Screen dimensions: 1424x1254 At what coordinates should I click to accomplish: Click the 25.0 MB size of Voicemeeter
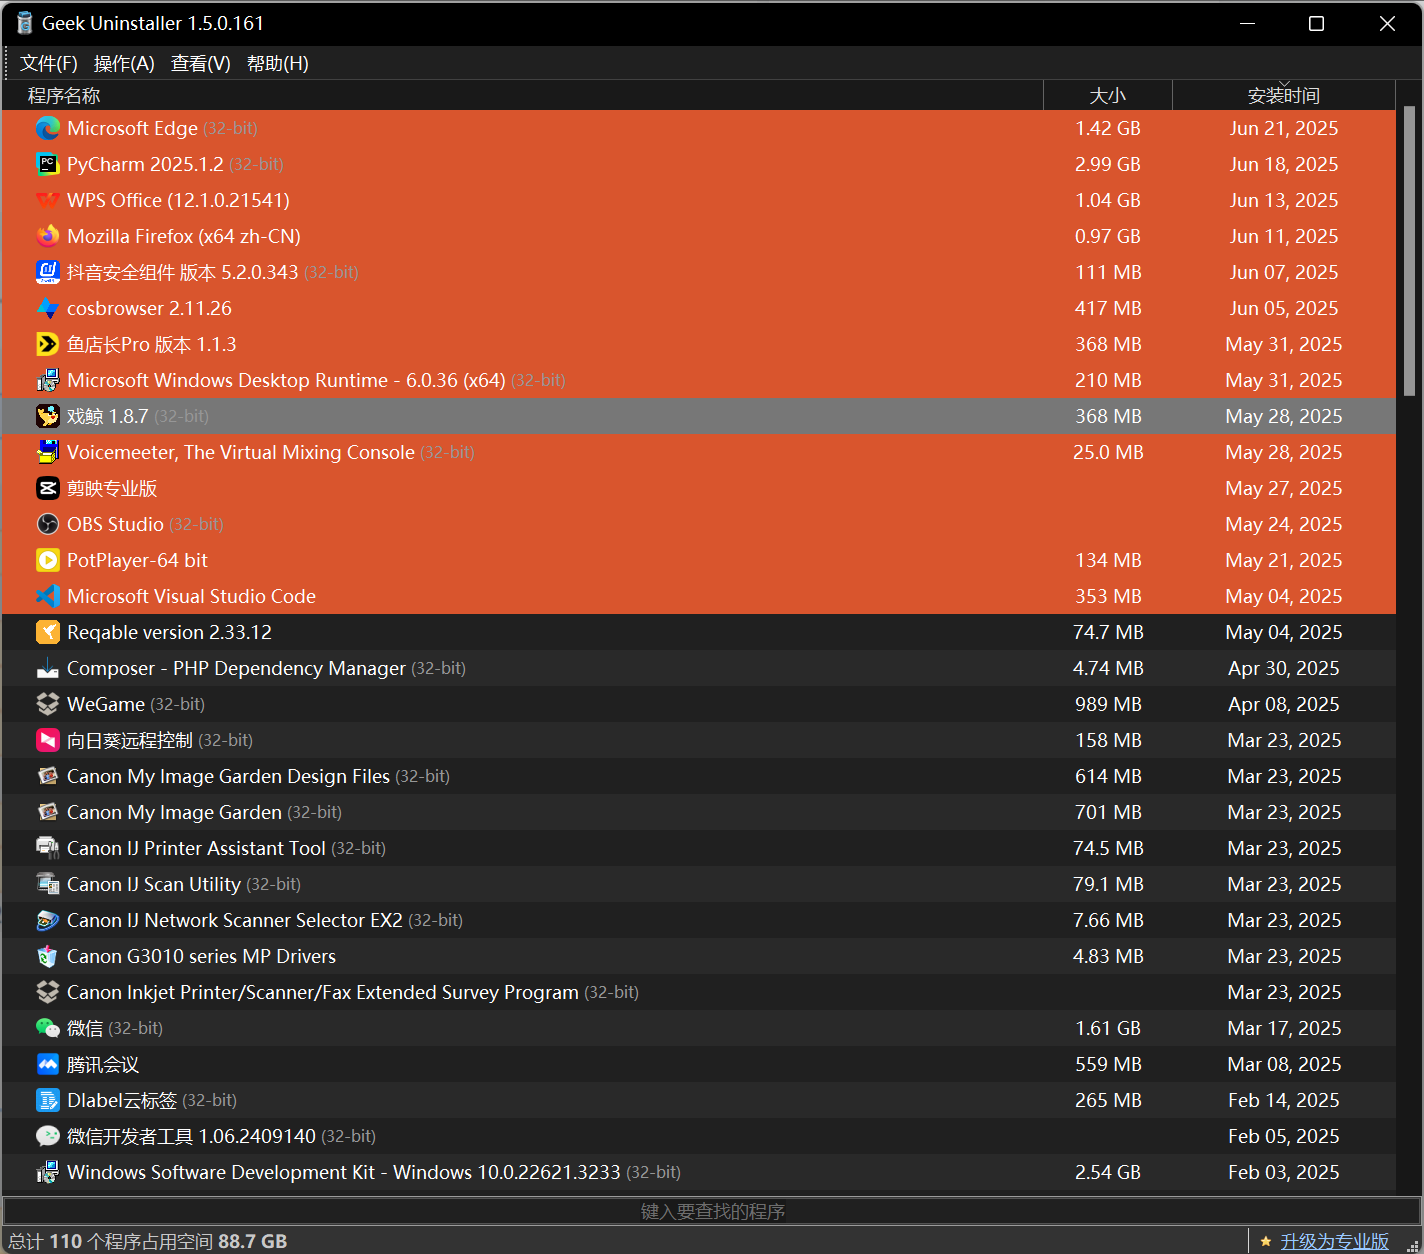pos(1108,452)
